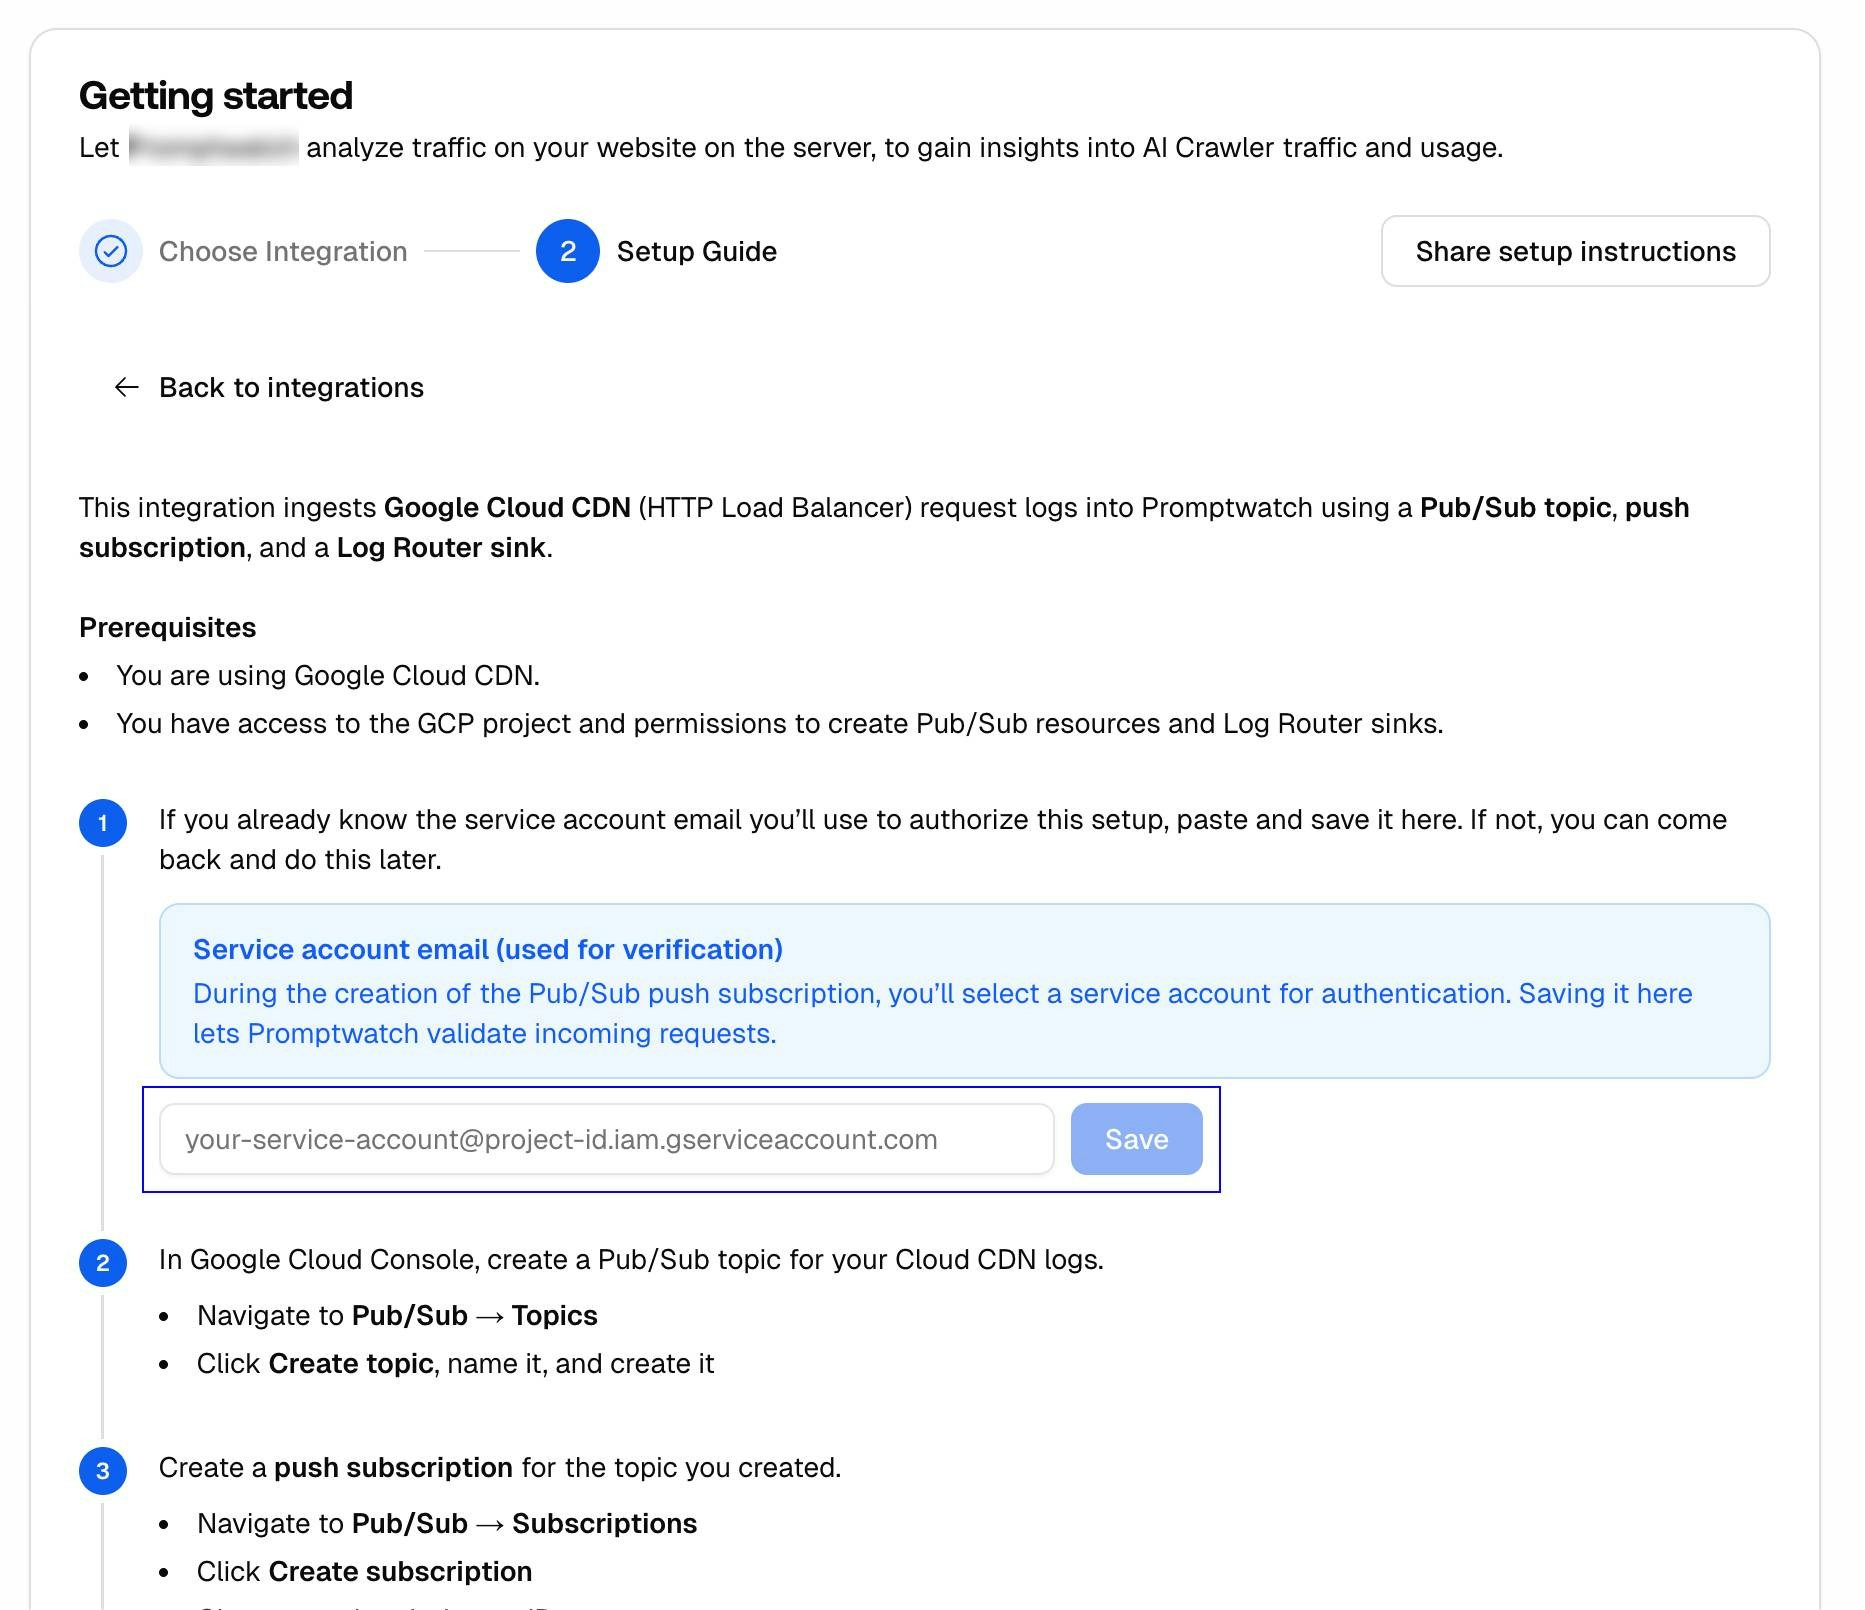Click the step 2 circle badge

pos(103,1262)
